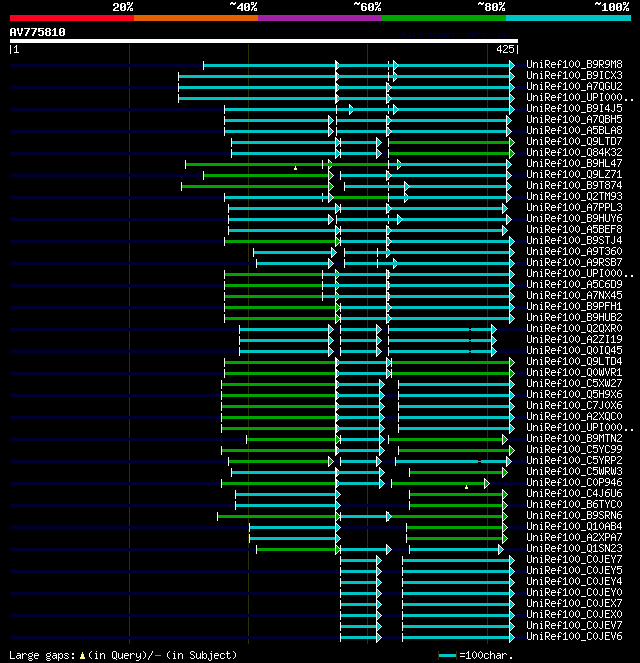The height and width of the screenshot is (663, 640).
Task: Click the UniRef100_B9I4J5 label
Action: click(x=574, y=108)
